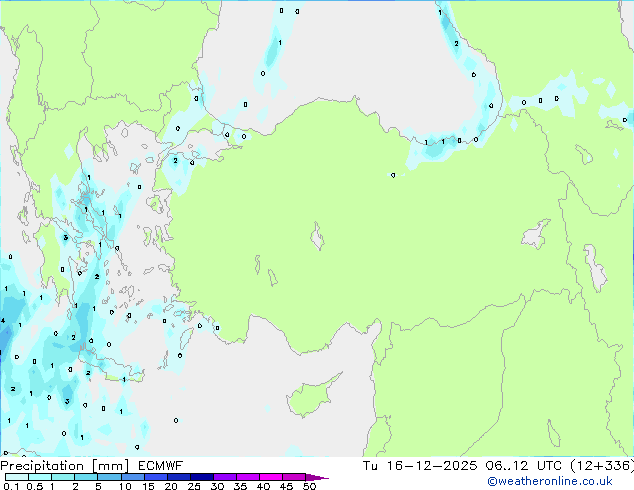Click the above-50 arrow tip of legend
This screenshot has height=490, width=634.
click(x=317, y=477)
